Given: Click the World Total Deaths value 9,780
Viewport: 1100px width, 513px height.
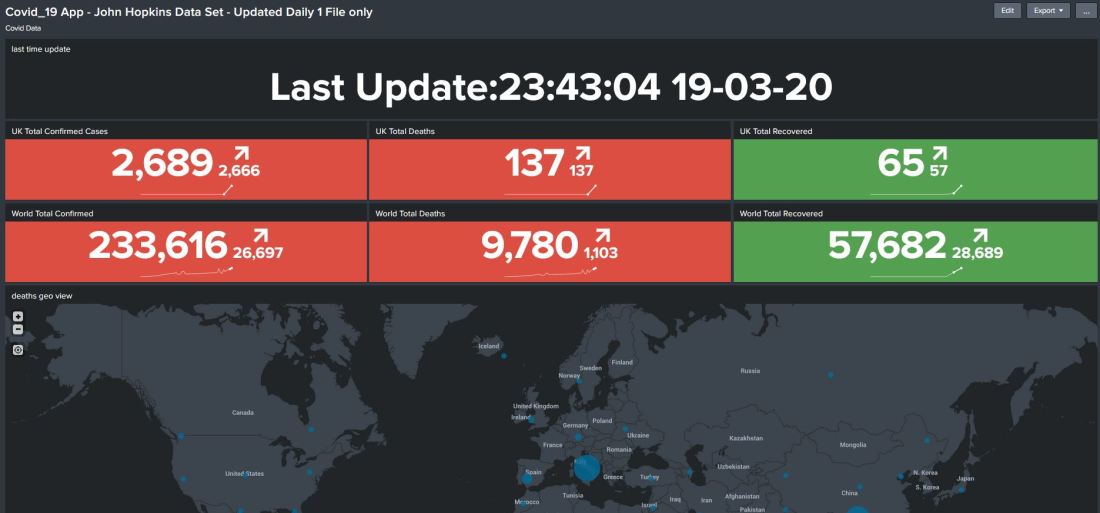Looking at the screenshot, I should click(530, 246).
